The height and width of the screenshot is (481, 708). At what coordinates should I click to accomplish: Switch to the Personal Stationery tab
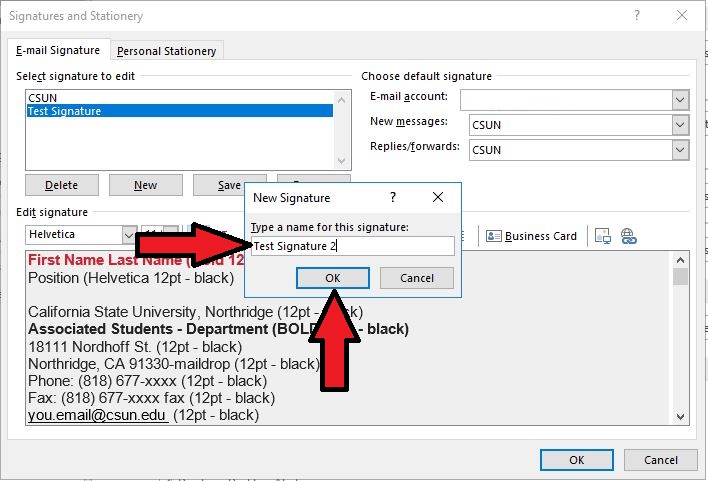167,51
